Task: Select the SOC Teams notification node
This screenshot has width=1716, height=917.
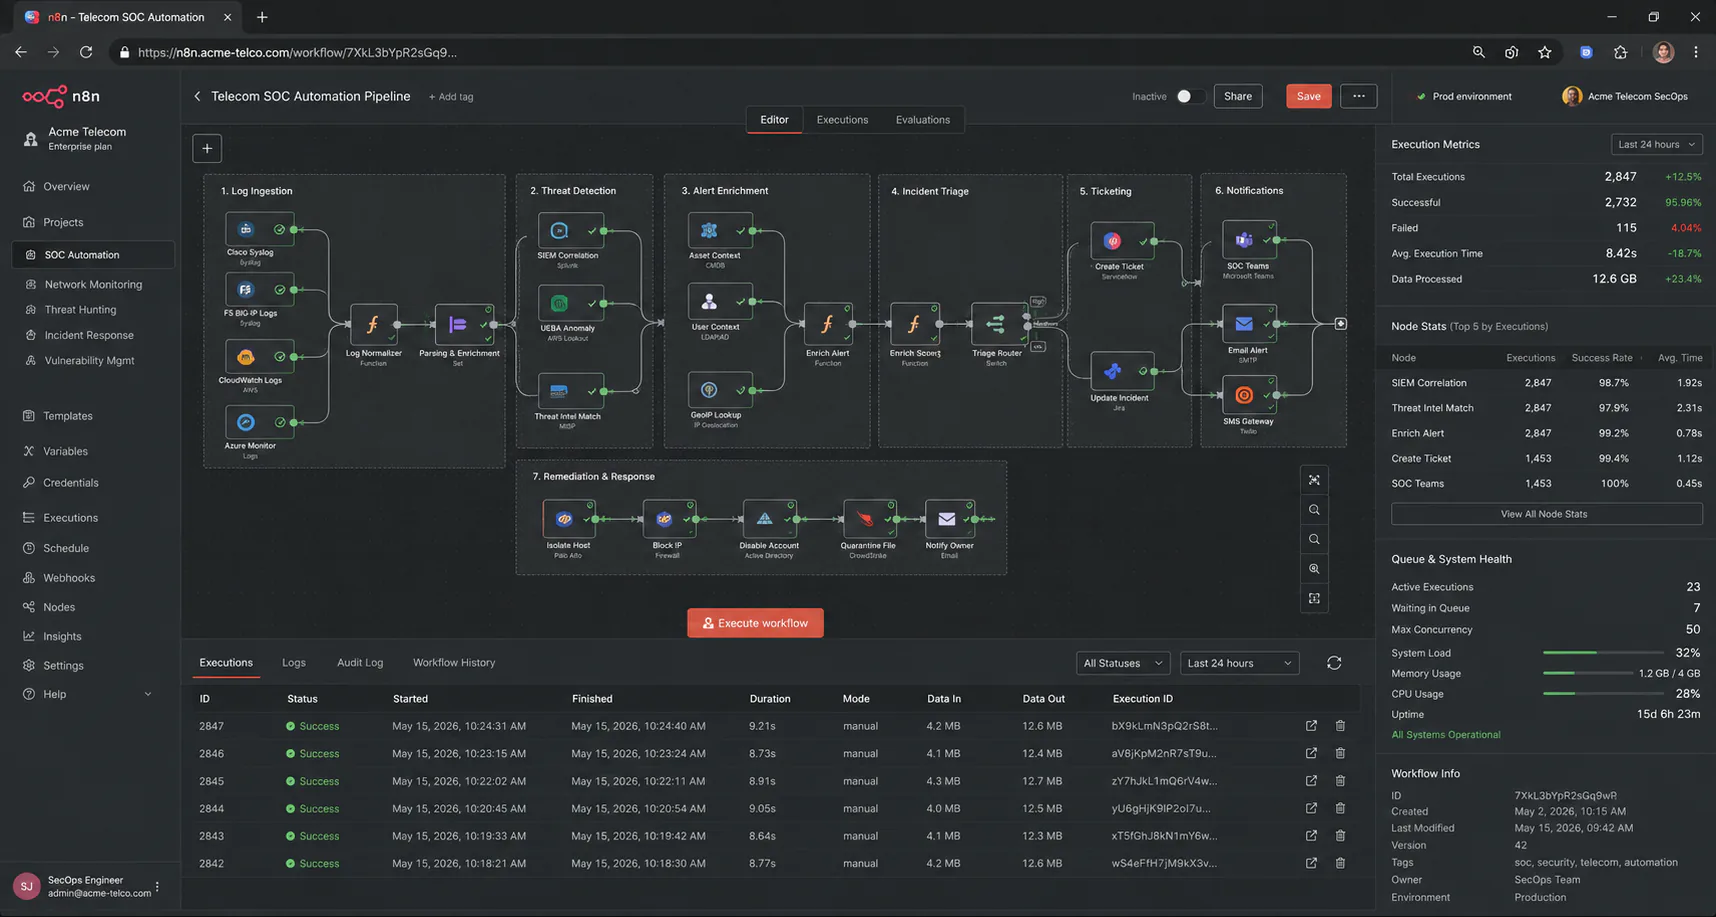Action: 1249,240
